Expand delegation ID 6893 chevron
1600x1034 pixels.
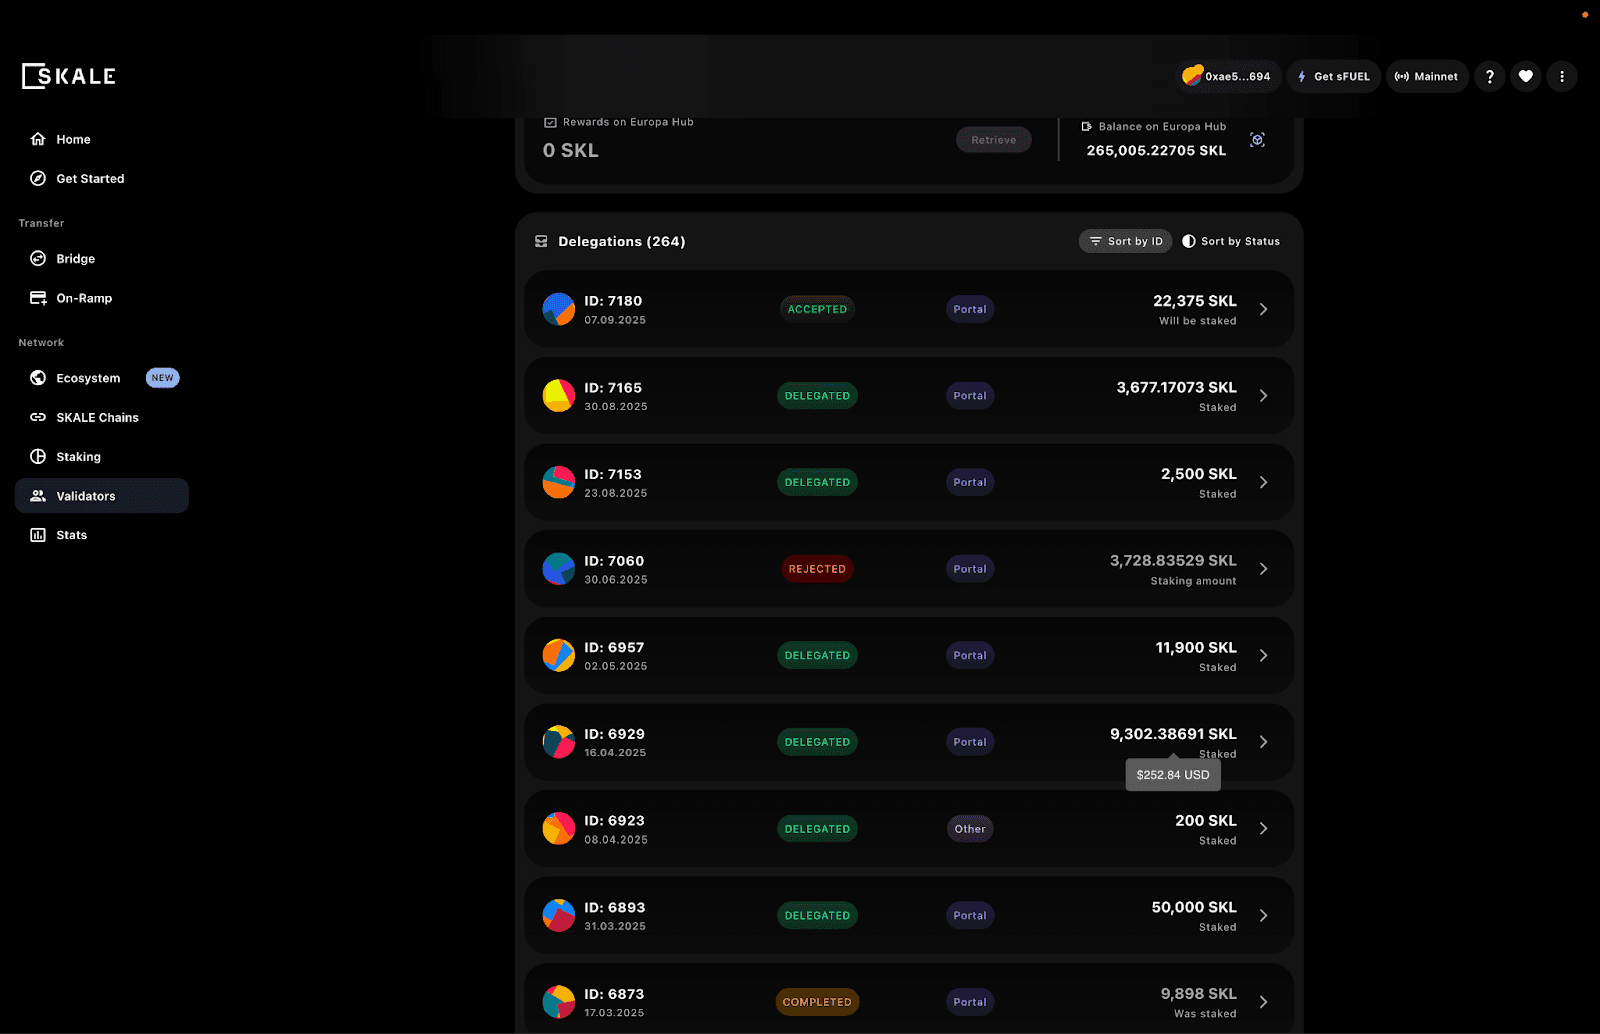pos(1263,916)
